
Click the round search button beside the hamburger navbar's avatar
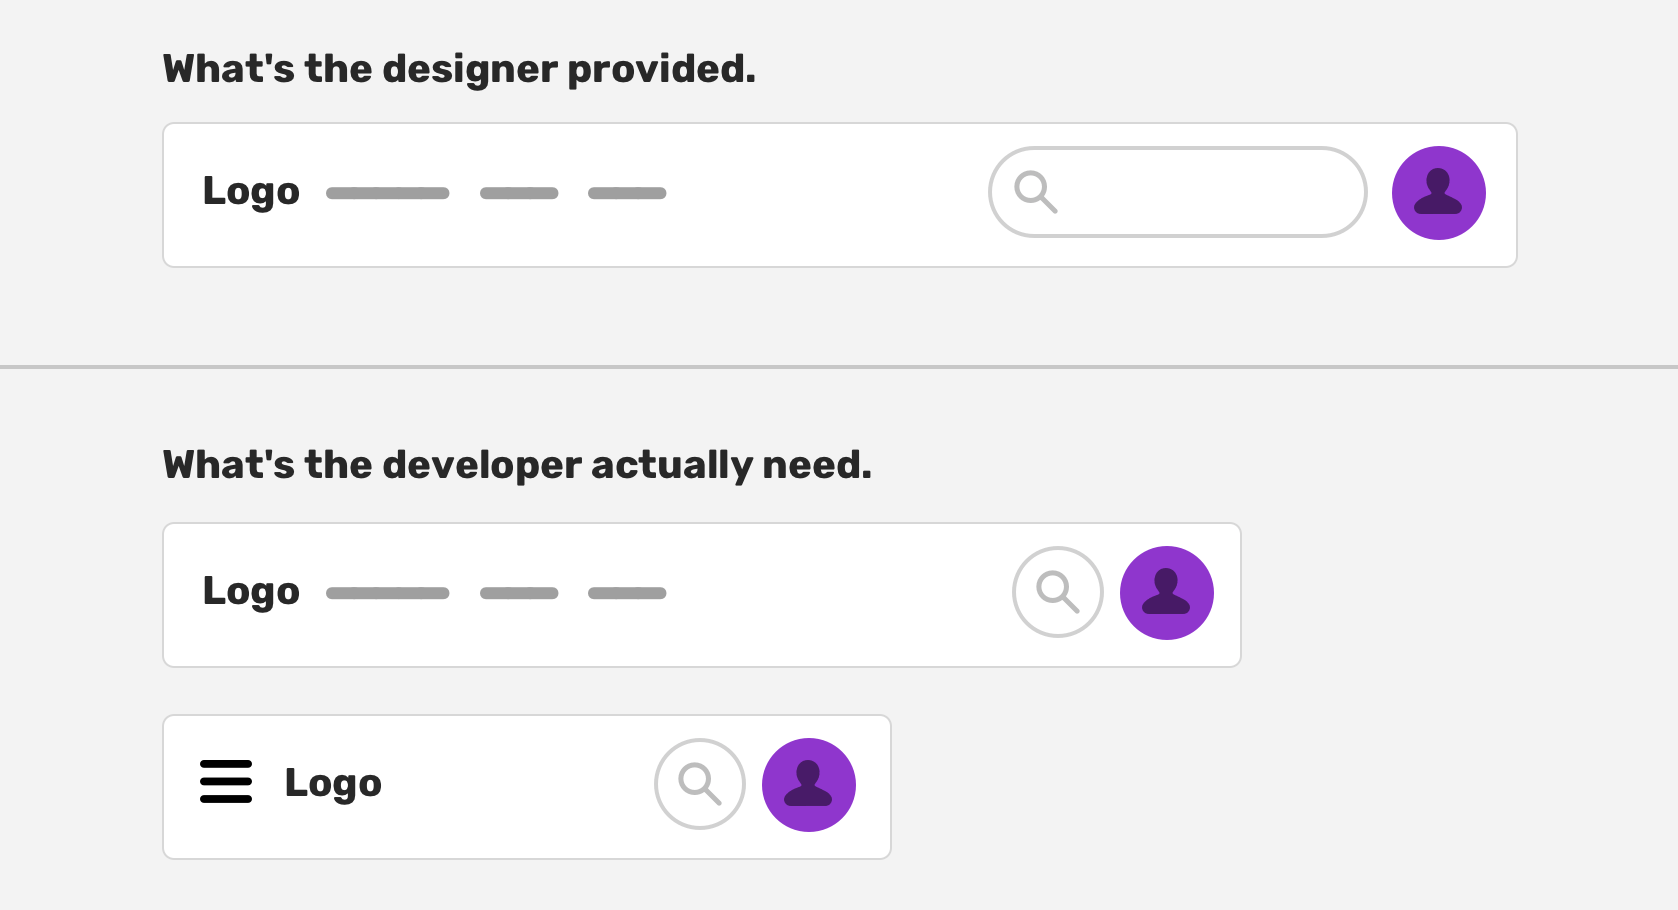tap(699, 784)
